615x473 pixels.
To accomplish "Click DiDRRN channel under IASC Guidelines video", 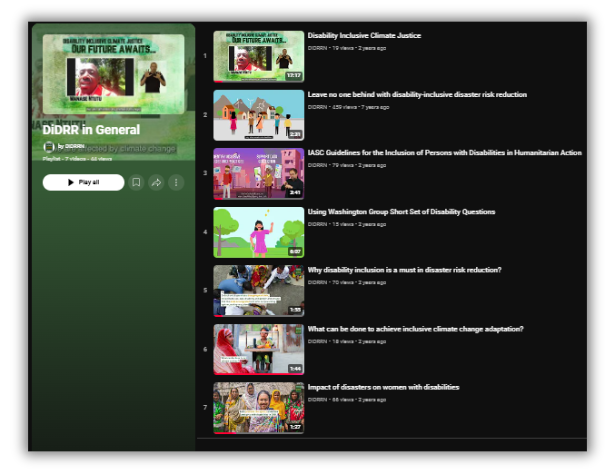I will 317,165.
